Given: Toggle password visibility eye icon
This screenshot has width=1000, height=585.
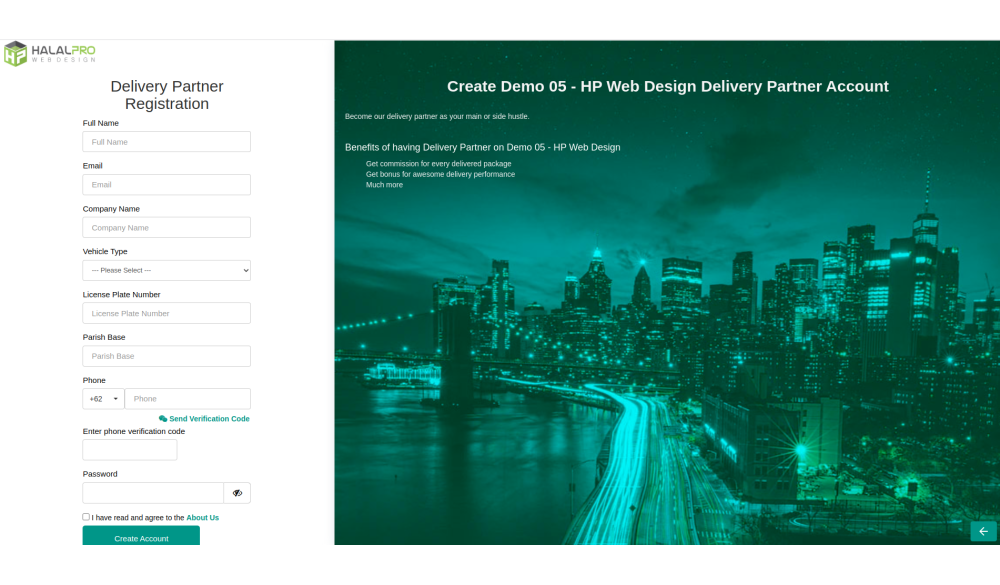Looking at the screenshot, I should click(x=237, y=493).
